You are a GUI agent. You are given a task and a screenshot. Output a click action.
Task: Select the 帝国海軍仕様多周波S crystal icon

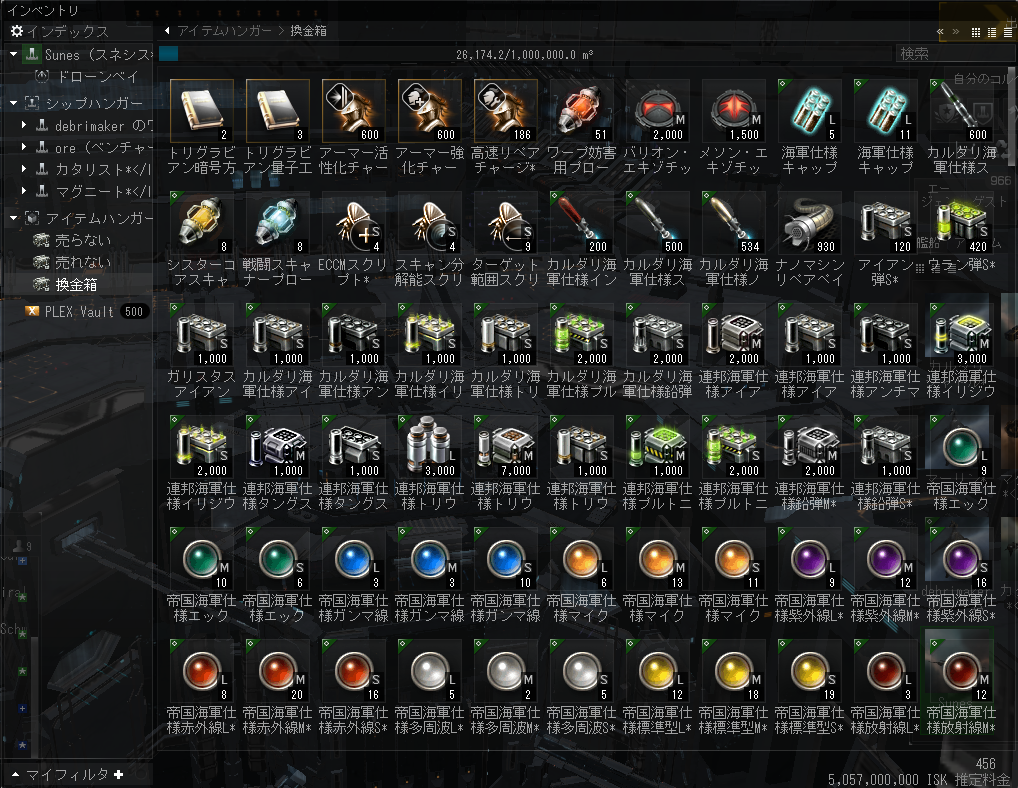[x=582, y=671]
